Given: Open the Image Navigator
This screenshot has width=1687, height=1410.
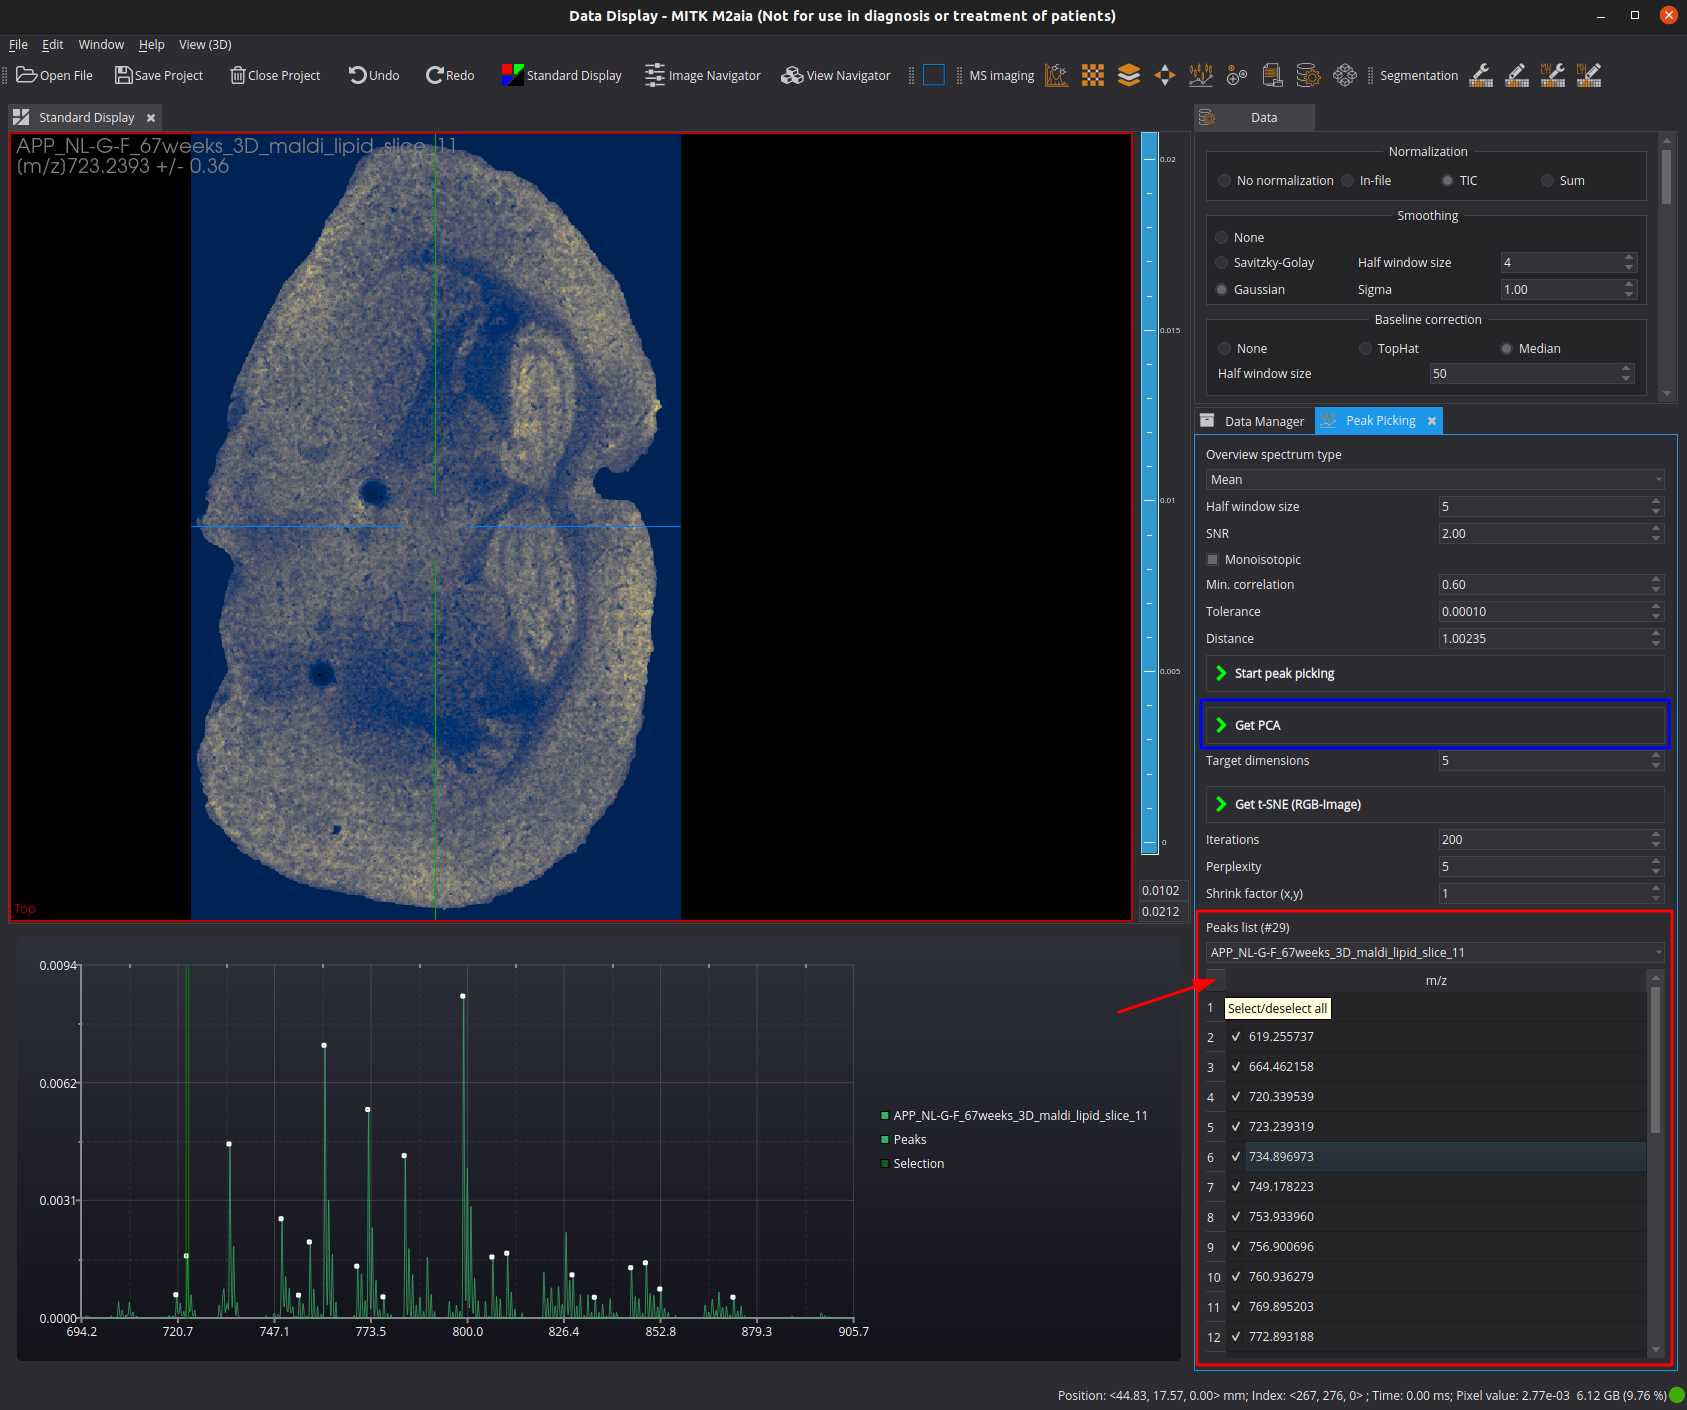Looking at the screenshot, I should click(x=702, y=75).
